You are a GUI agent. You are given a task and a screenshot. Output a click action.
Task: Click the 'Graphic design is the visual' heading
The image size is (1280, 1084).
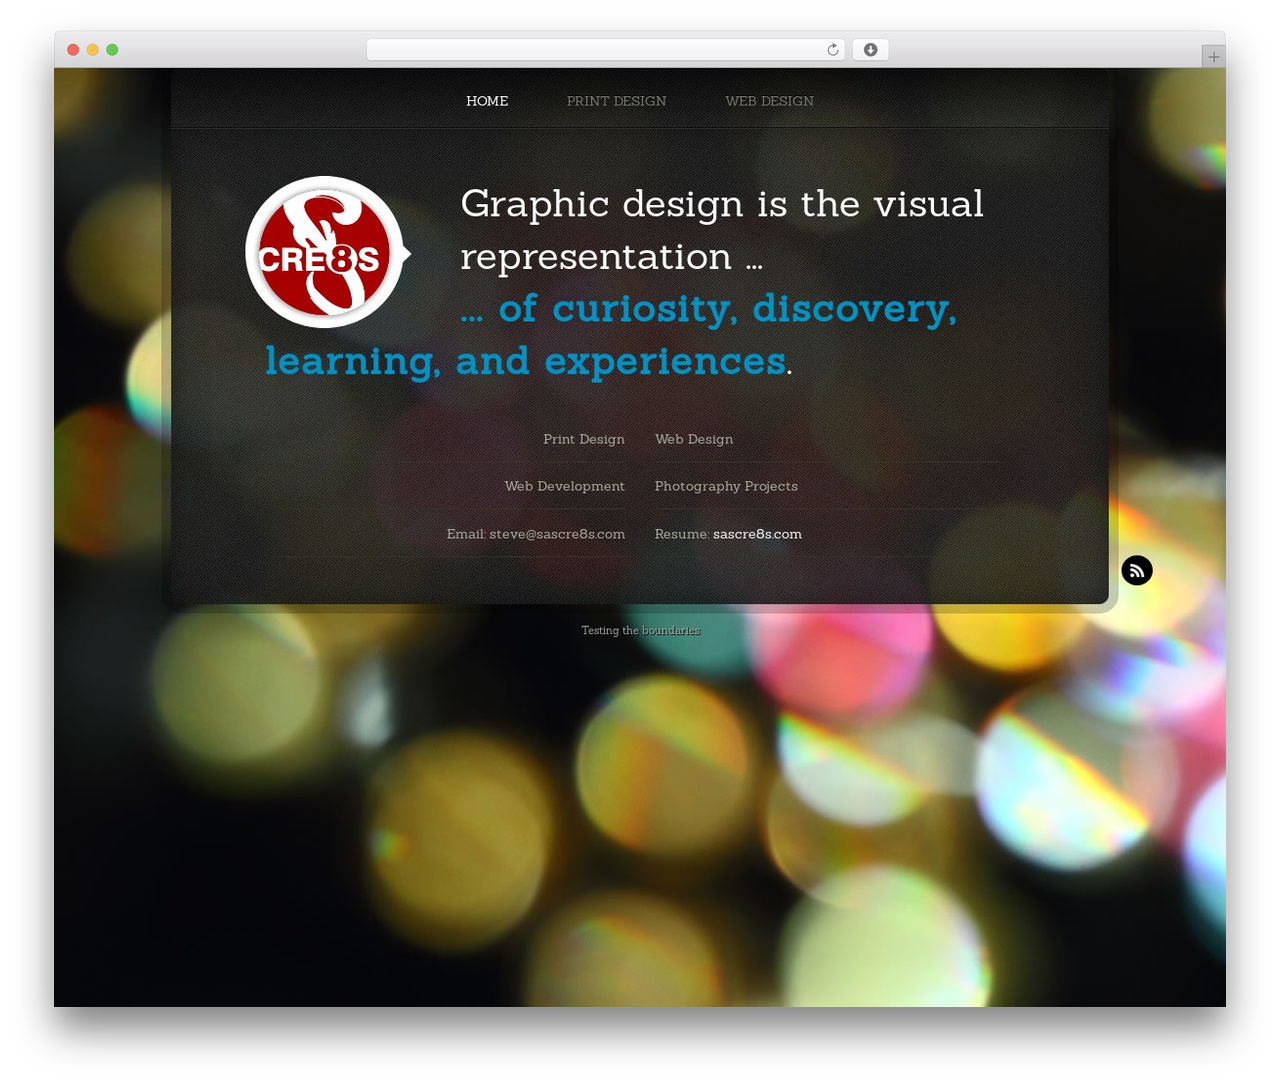coord(722,203)
